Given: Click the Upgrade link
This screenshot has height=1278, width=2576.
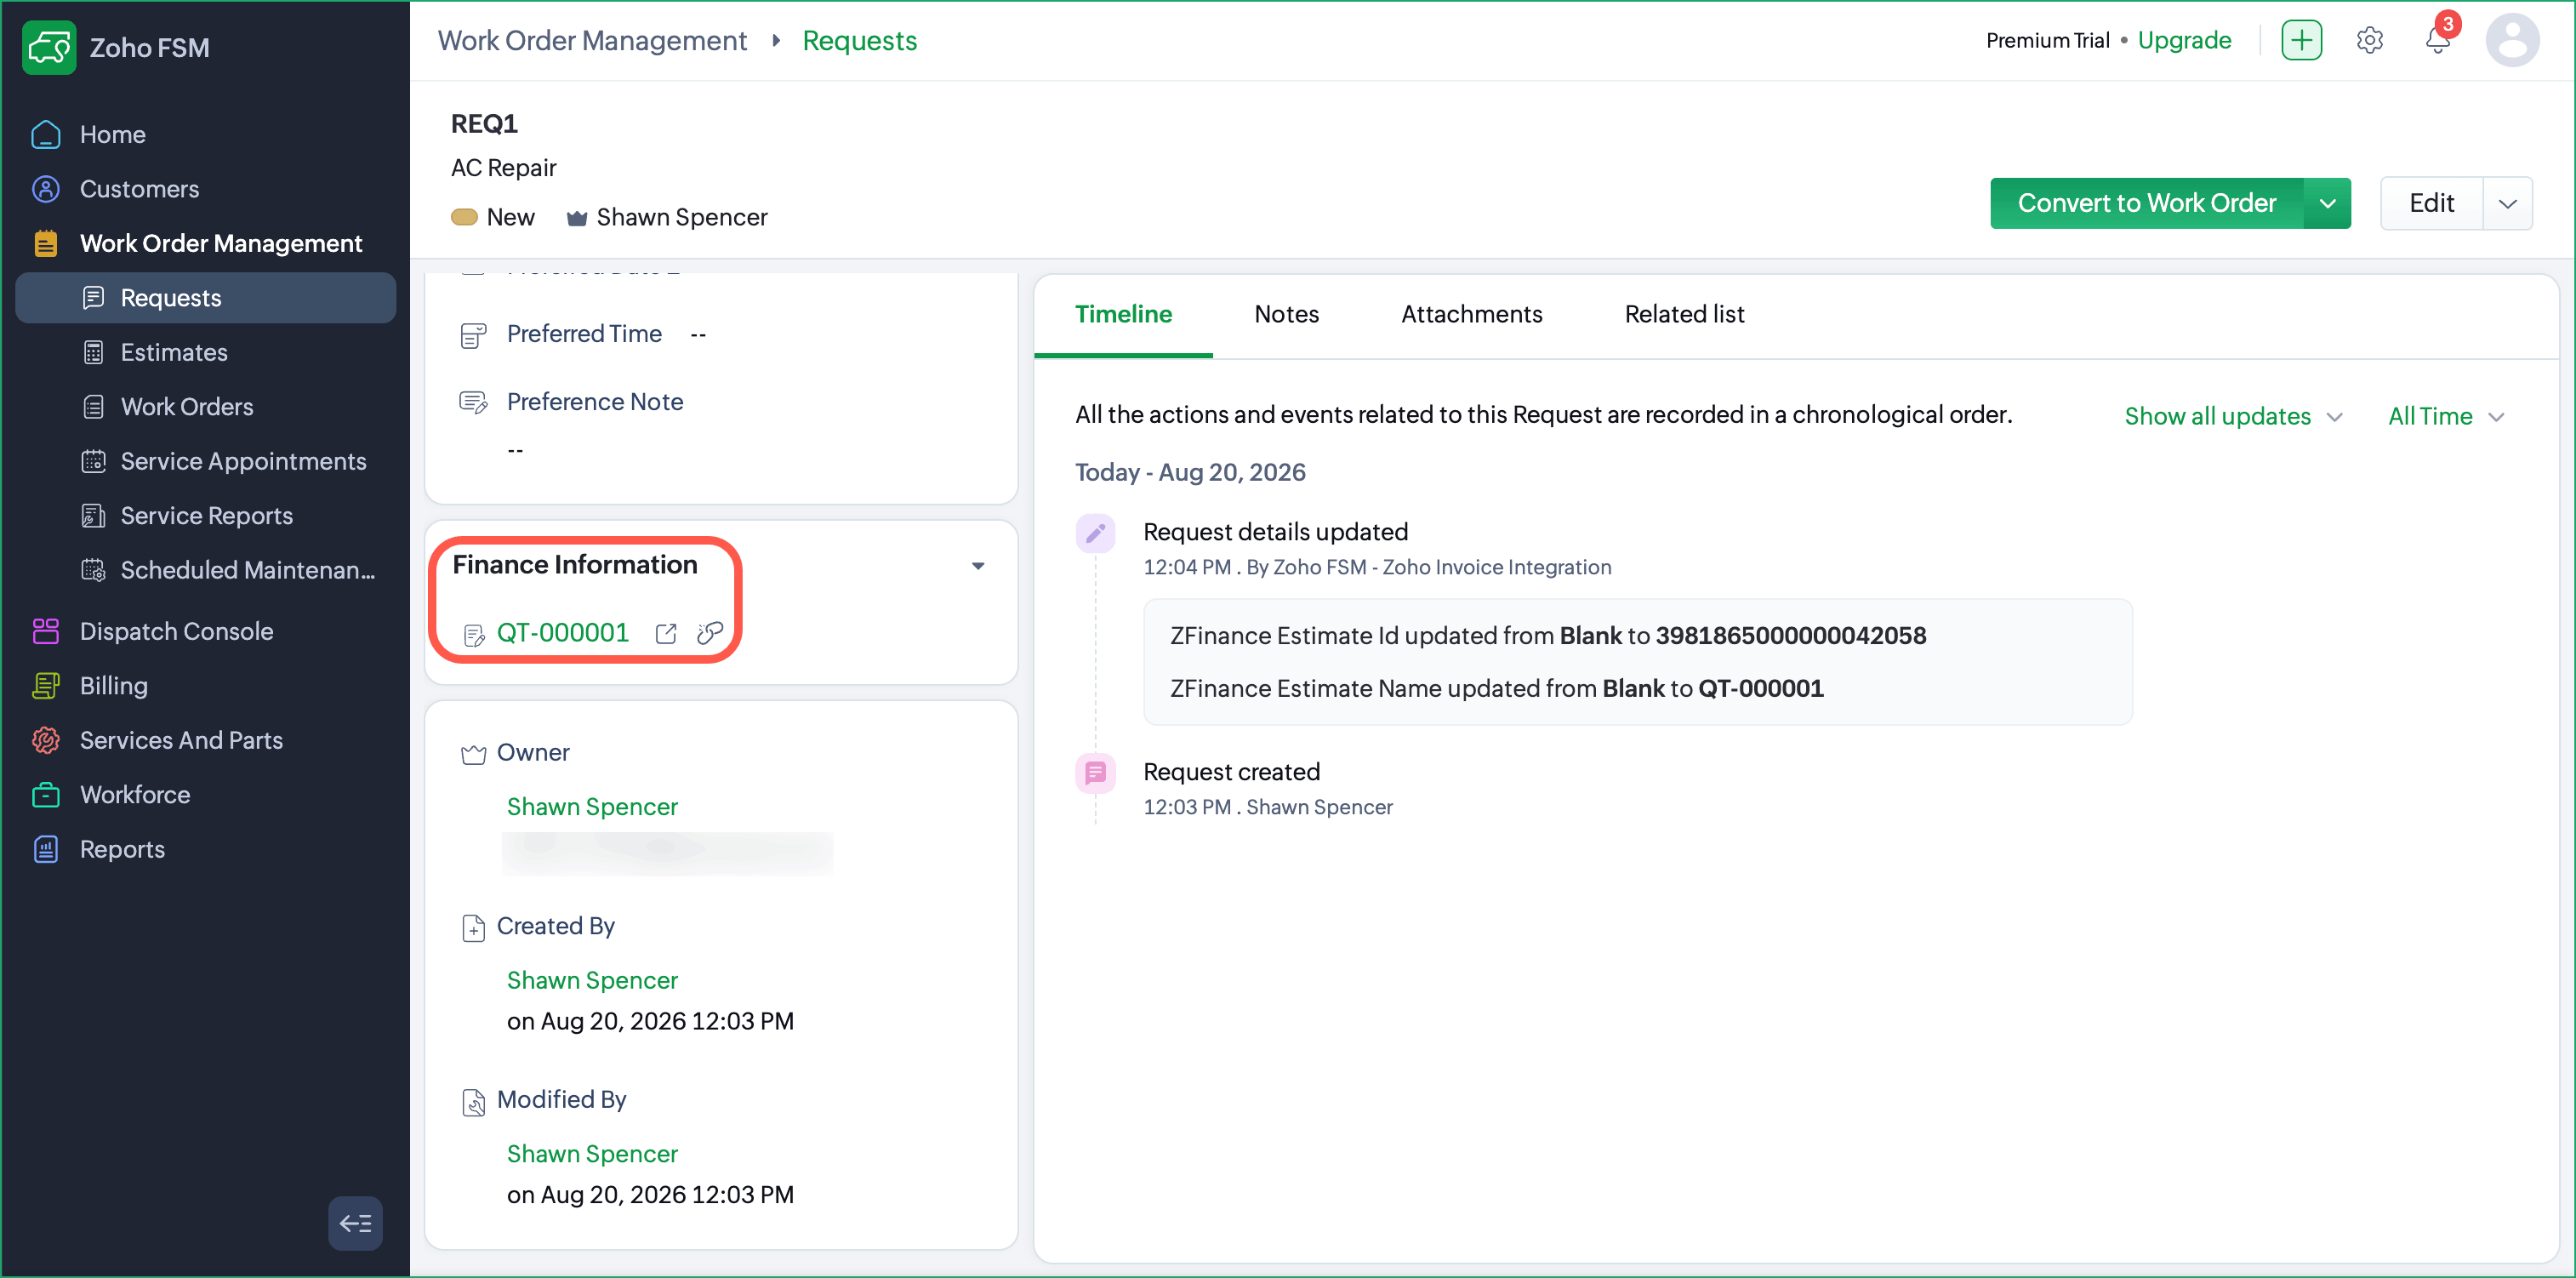Looking at the screenshot, I should [2184, 40].
